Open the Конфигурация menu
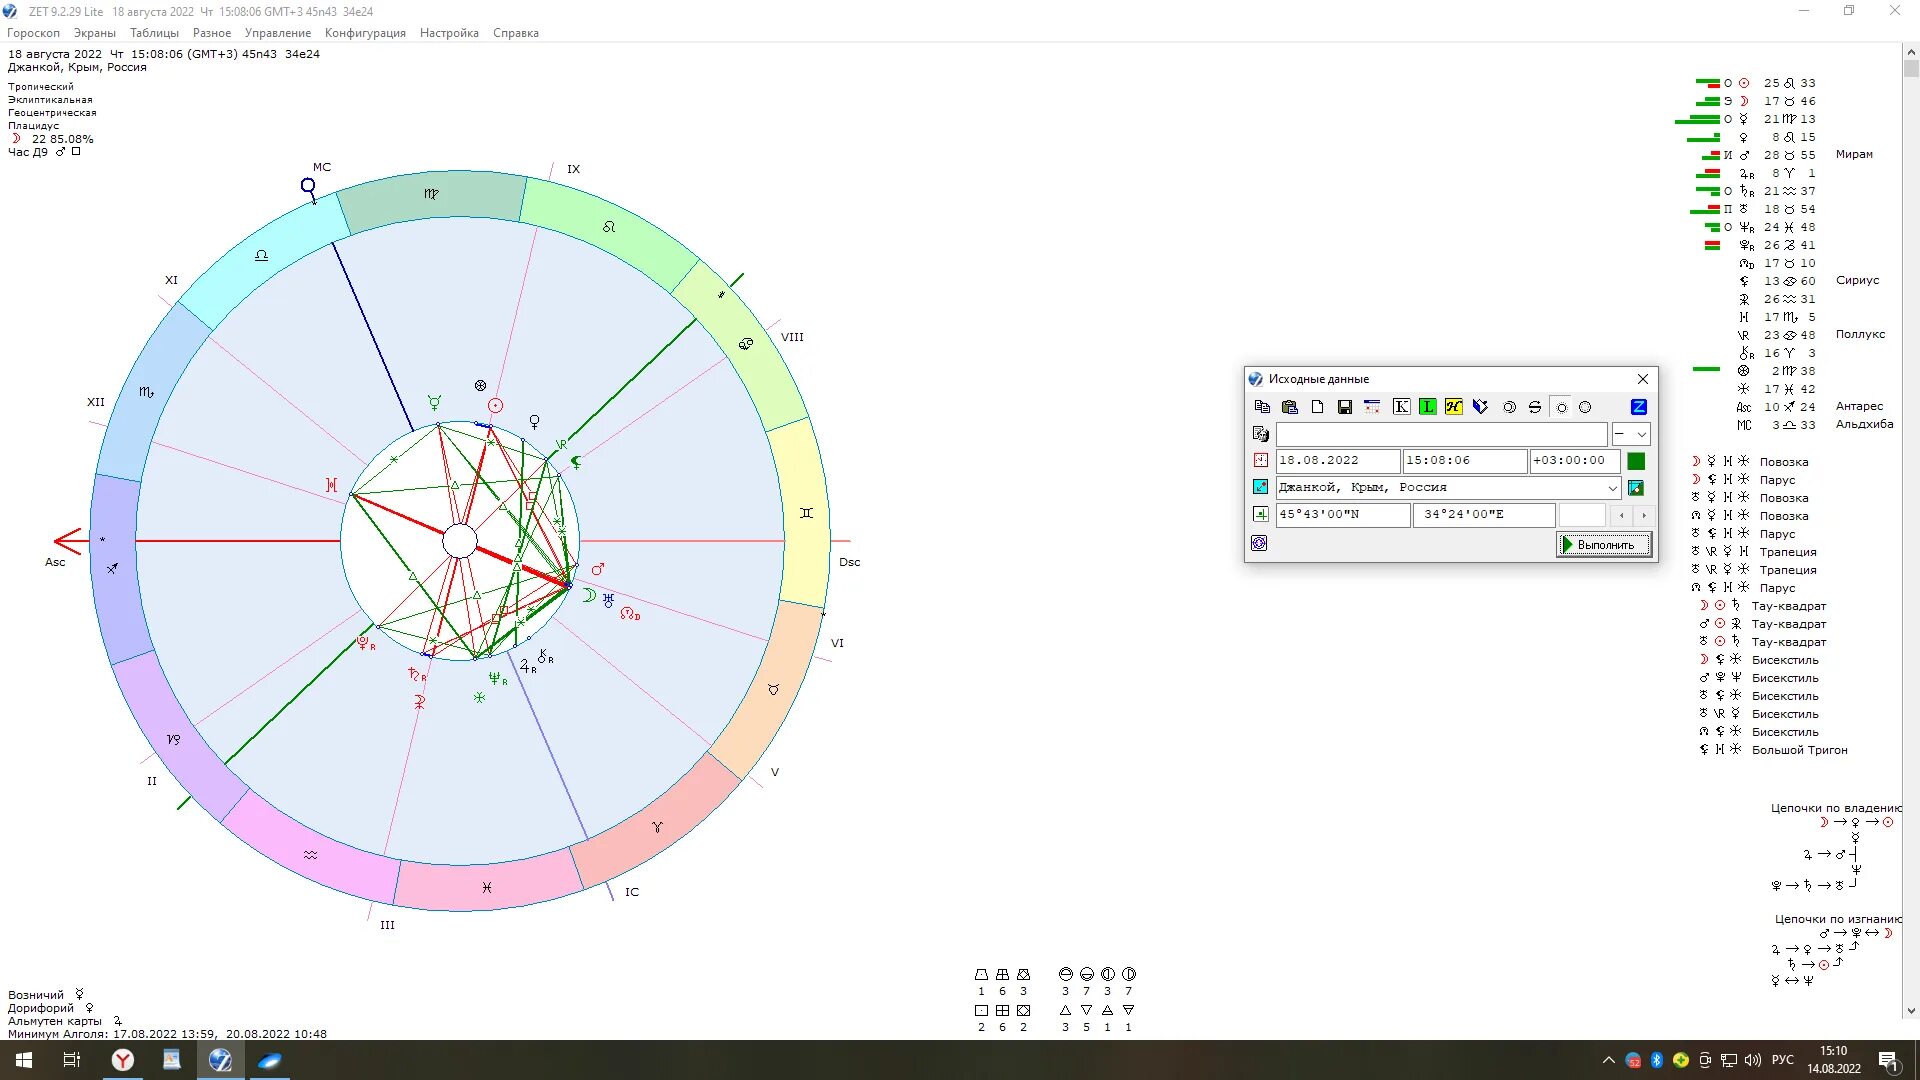 (365, 33)
